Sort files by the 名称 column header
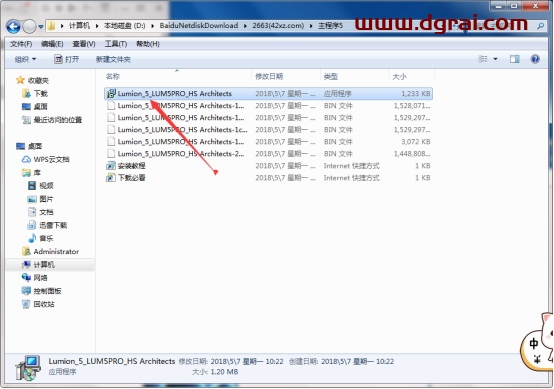Viewport: 554px width, 389px height. [113, 76]
